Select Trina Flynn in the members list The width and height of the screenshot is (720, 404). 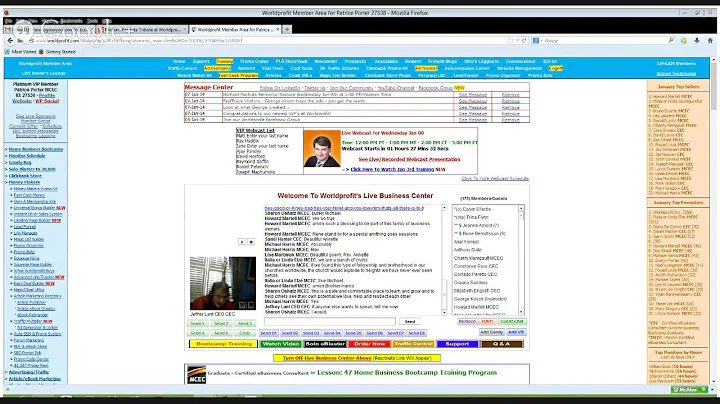pyautogui.click(x=471, y=217)
